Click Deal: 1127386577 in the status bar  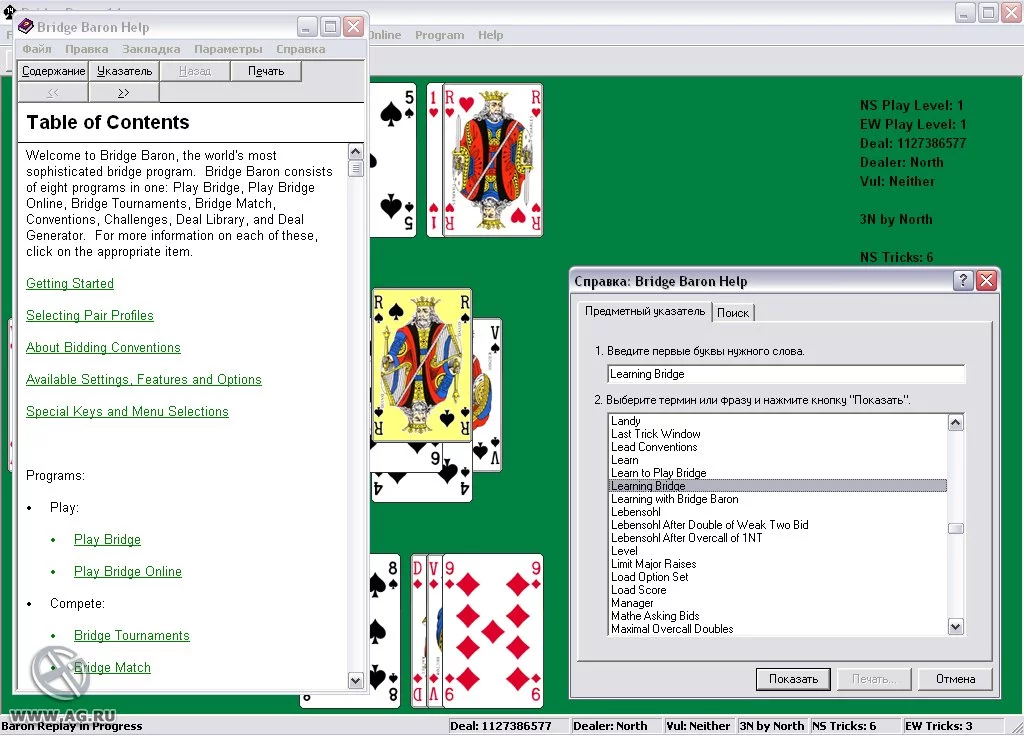click(501, 726)
